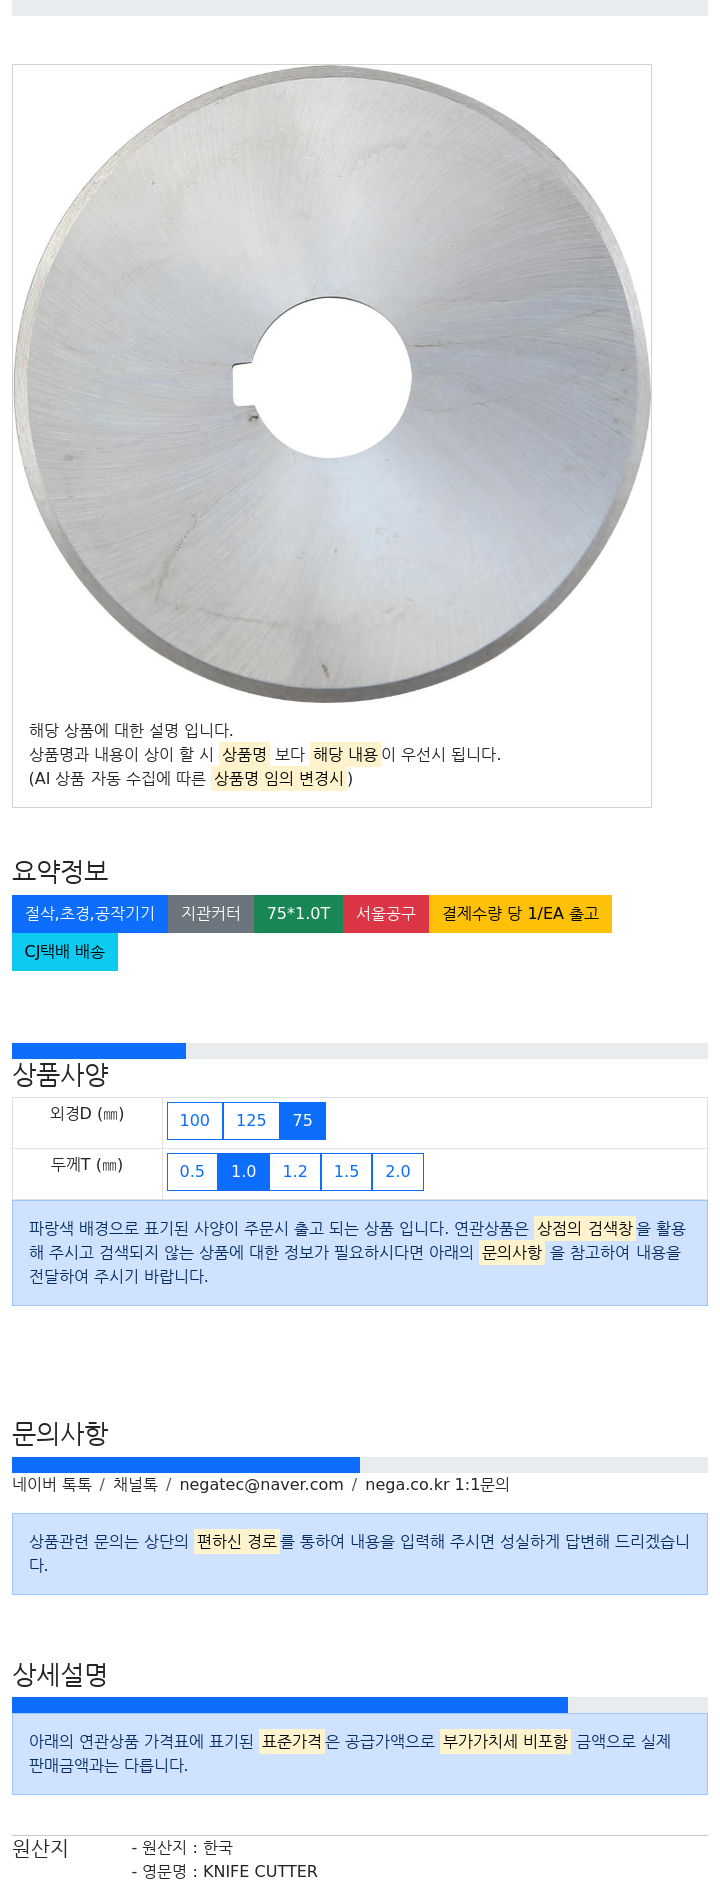Select outer diameter 125 option
Screen dimensions: 720x1884
(251, 1121)
